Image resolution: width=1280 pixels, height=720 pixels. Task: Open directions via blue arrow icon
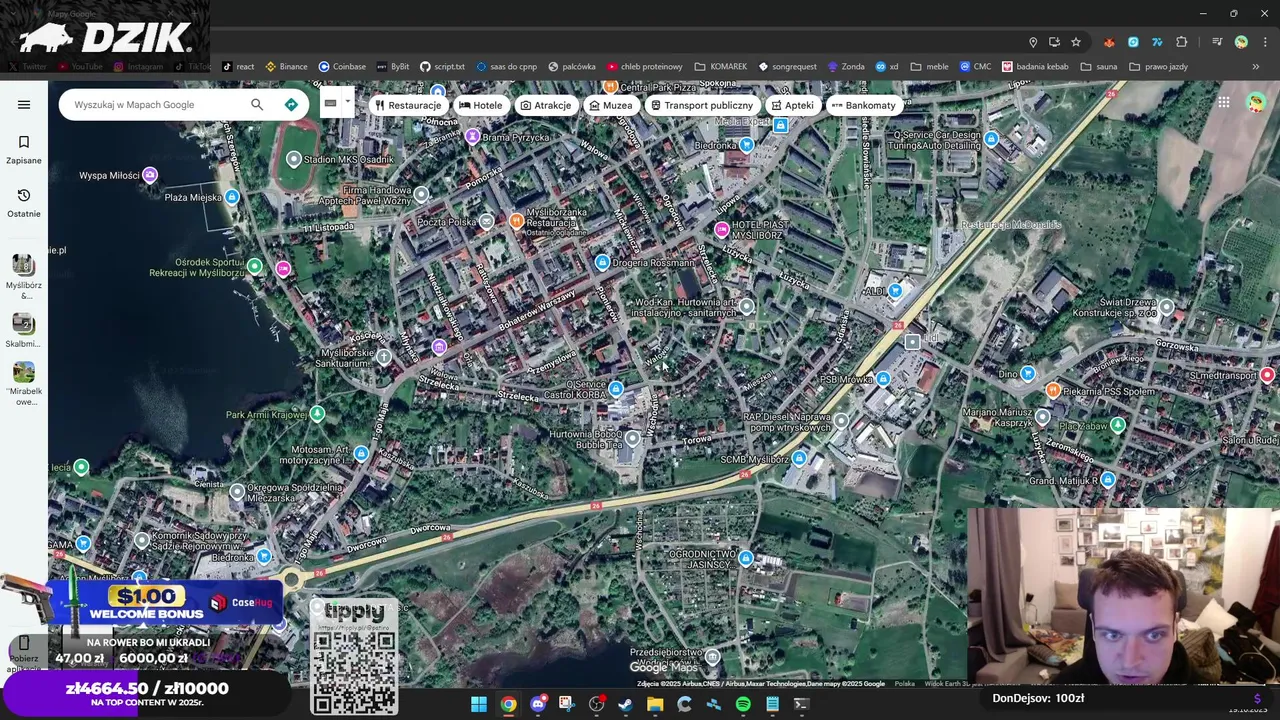pyautogui.click(x=291, y=104)
